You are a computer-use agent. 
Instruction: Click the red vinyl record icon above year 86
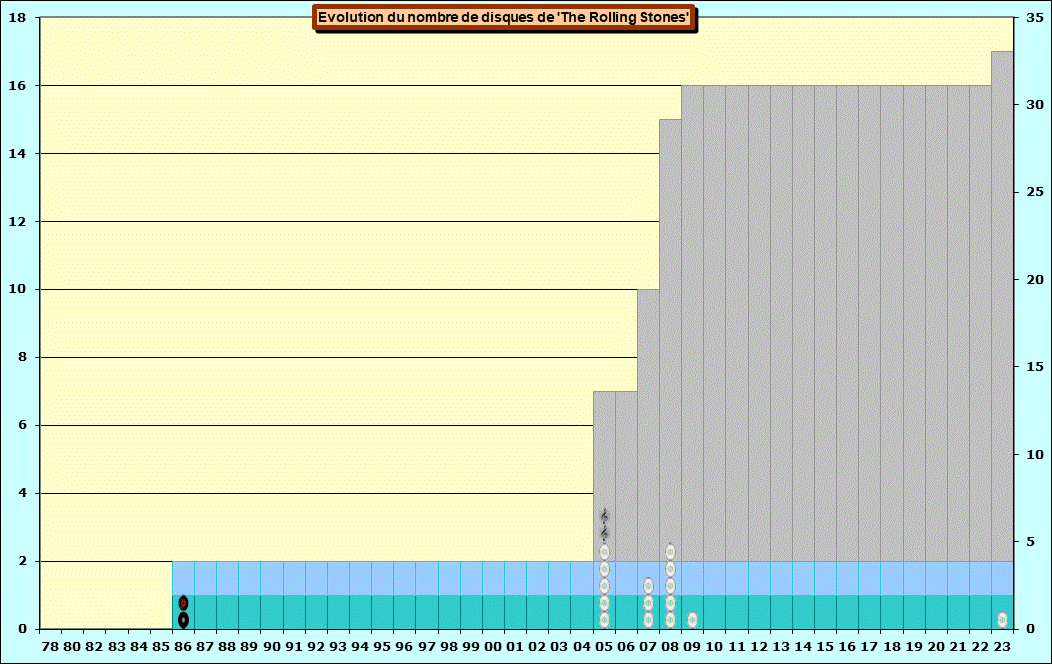(x=183, y=603)
